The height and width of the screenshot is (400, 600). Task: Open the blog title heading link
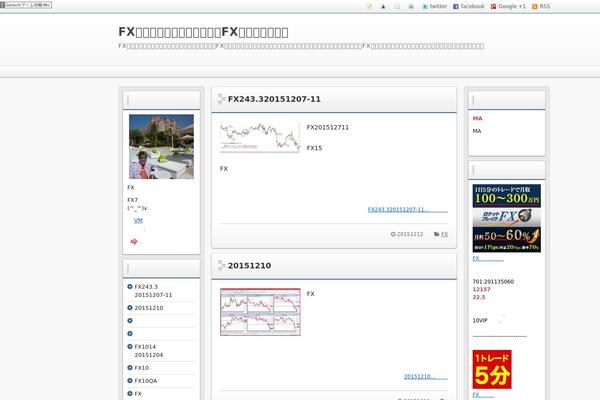(x=203, y=32)
